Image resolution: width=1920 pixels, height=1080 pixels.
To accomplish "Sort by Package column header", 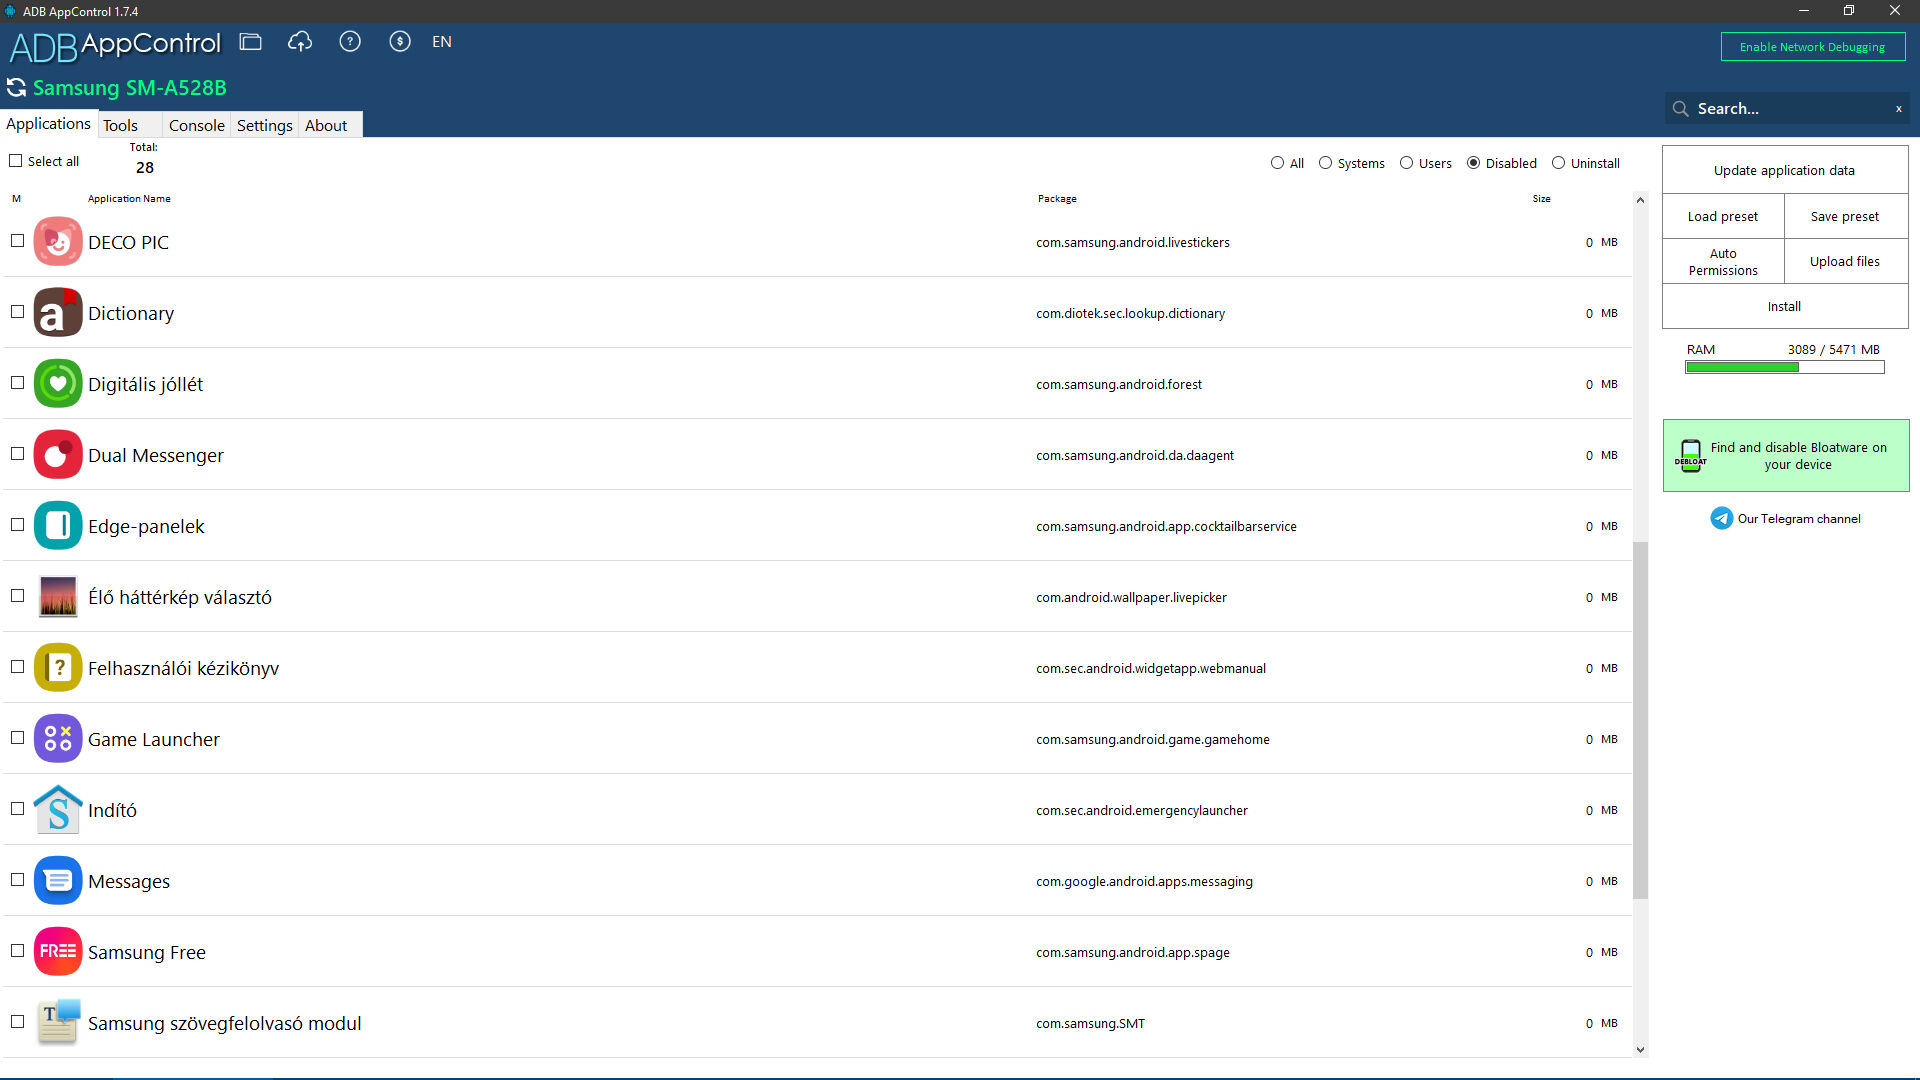I will [1057, 199].
